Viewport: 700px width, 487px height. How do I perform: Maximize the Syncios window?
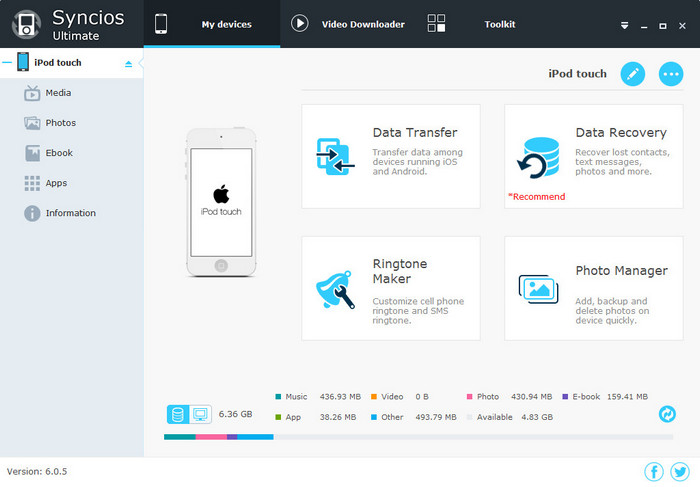pyautogui.click(x=663, y=26)
